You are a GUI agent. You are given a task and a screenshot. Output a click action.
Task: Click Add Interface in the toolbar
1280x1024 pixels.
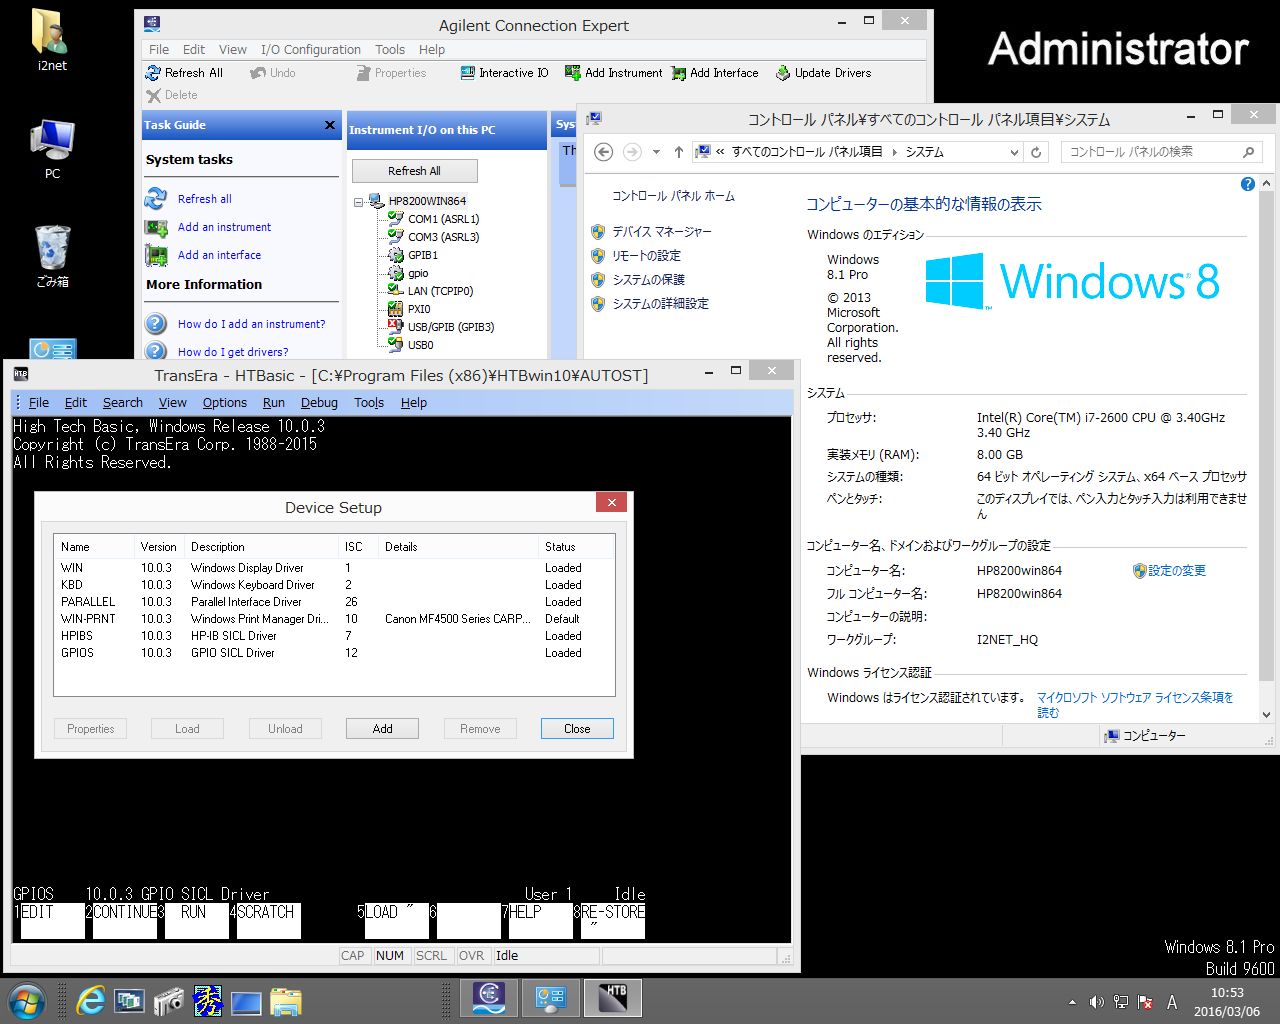click(x=716, y=73)
